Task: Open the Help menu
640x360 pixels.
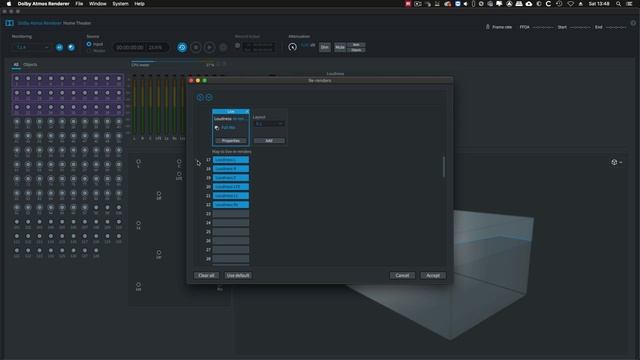Action: 140,4
